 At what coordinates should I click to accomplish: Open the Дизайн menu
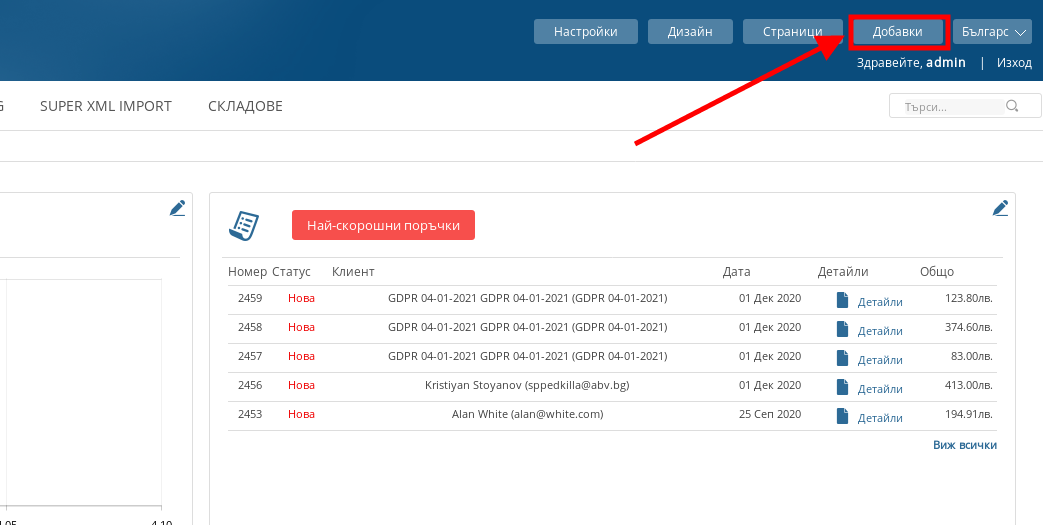coord(690,32)
